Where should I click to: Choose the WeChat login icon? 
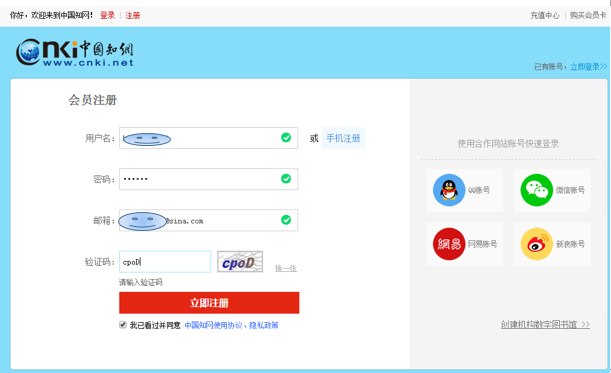pyautogui.click(x=537, y=190)
